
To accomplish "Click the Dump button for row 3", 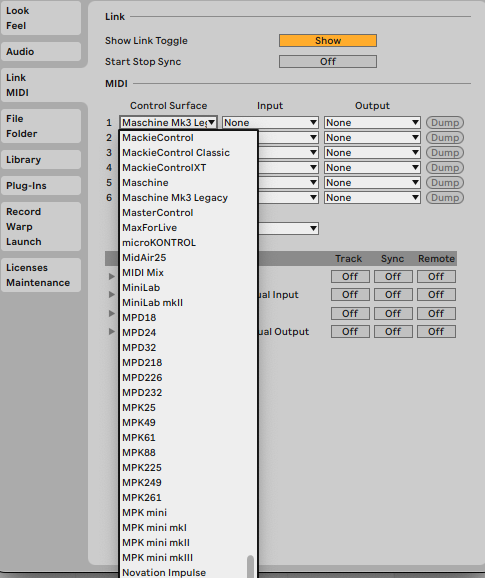I will click(x=445, y=153).
